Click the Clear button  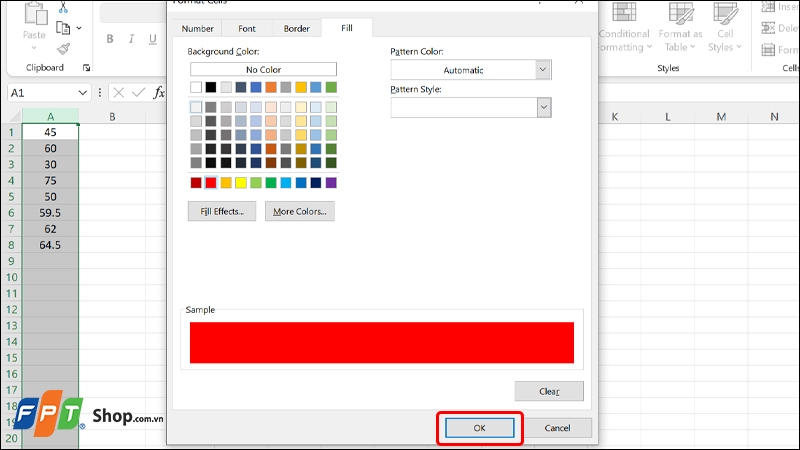click(x=549, y=391)
